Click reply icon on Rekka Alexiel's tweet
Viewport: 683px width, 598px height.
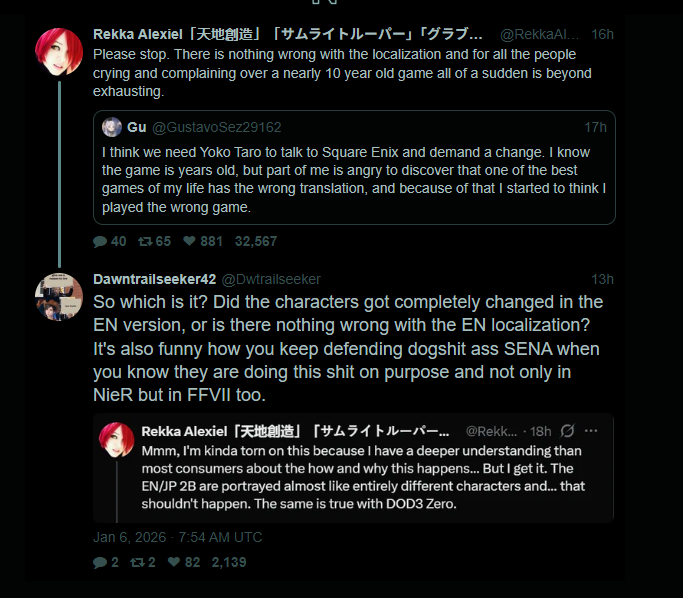99,241
